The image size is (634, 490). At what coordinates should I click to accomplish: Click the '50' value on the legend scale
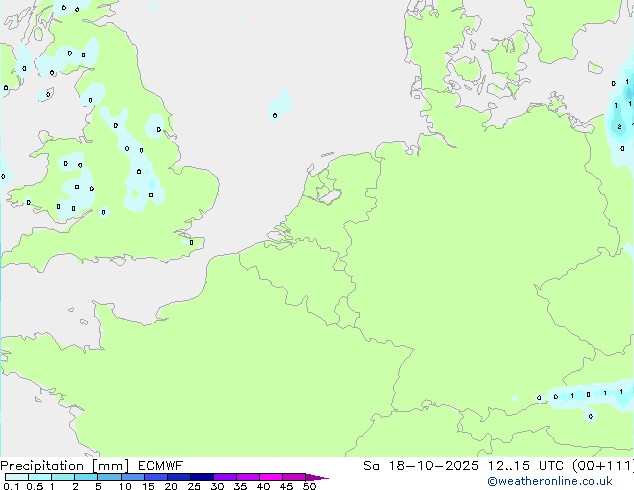[x=309, y=487]
